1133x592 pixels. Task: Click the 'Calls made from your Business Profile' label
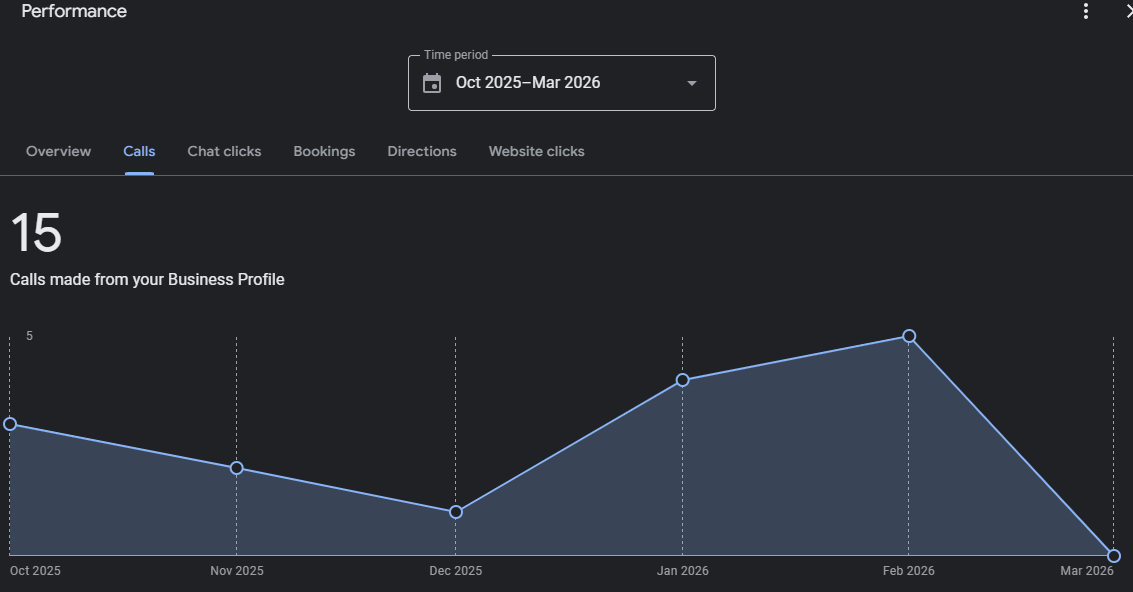click(147, 280)
